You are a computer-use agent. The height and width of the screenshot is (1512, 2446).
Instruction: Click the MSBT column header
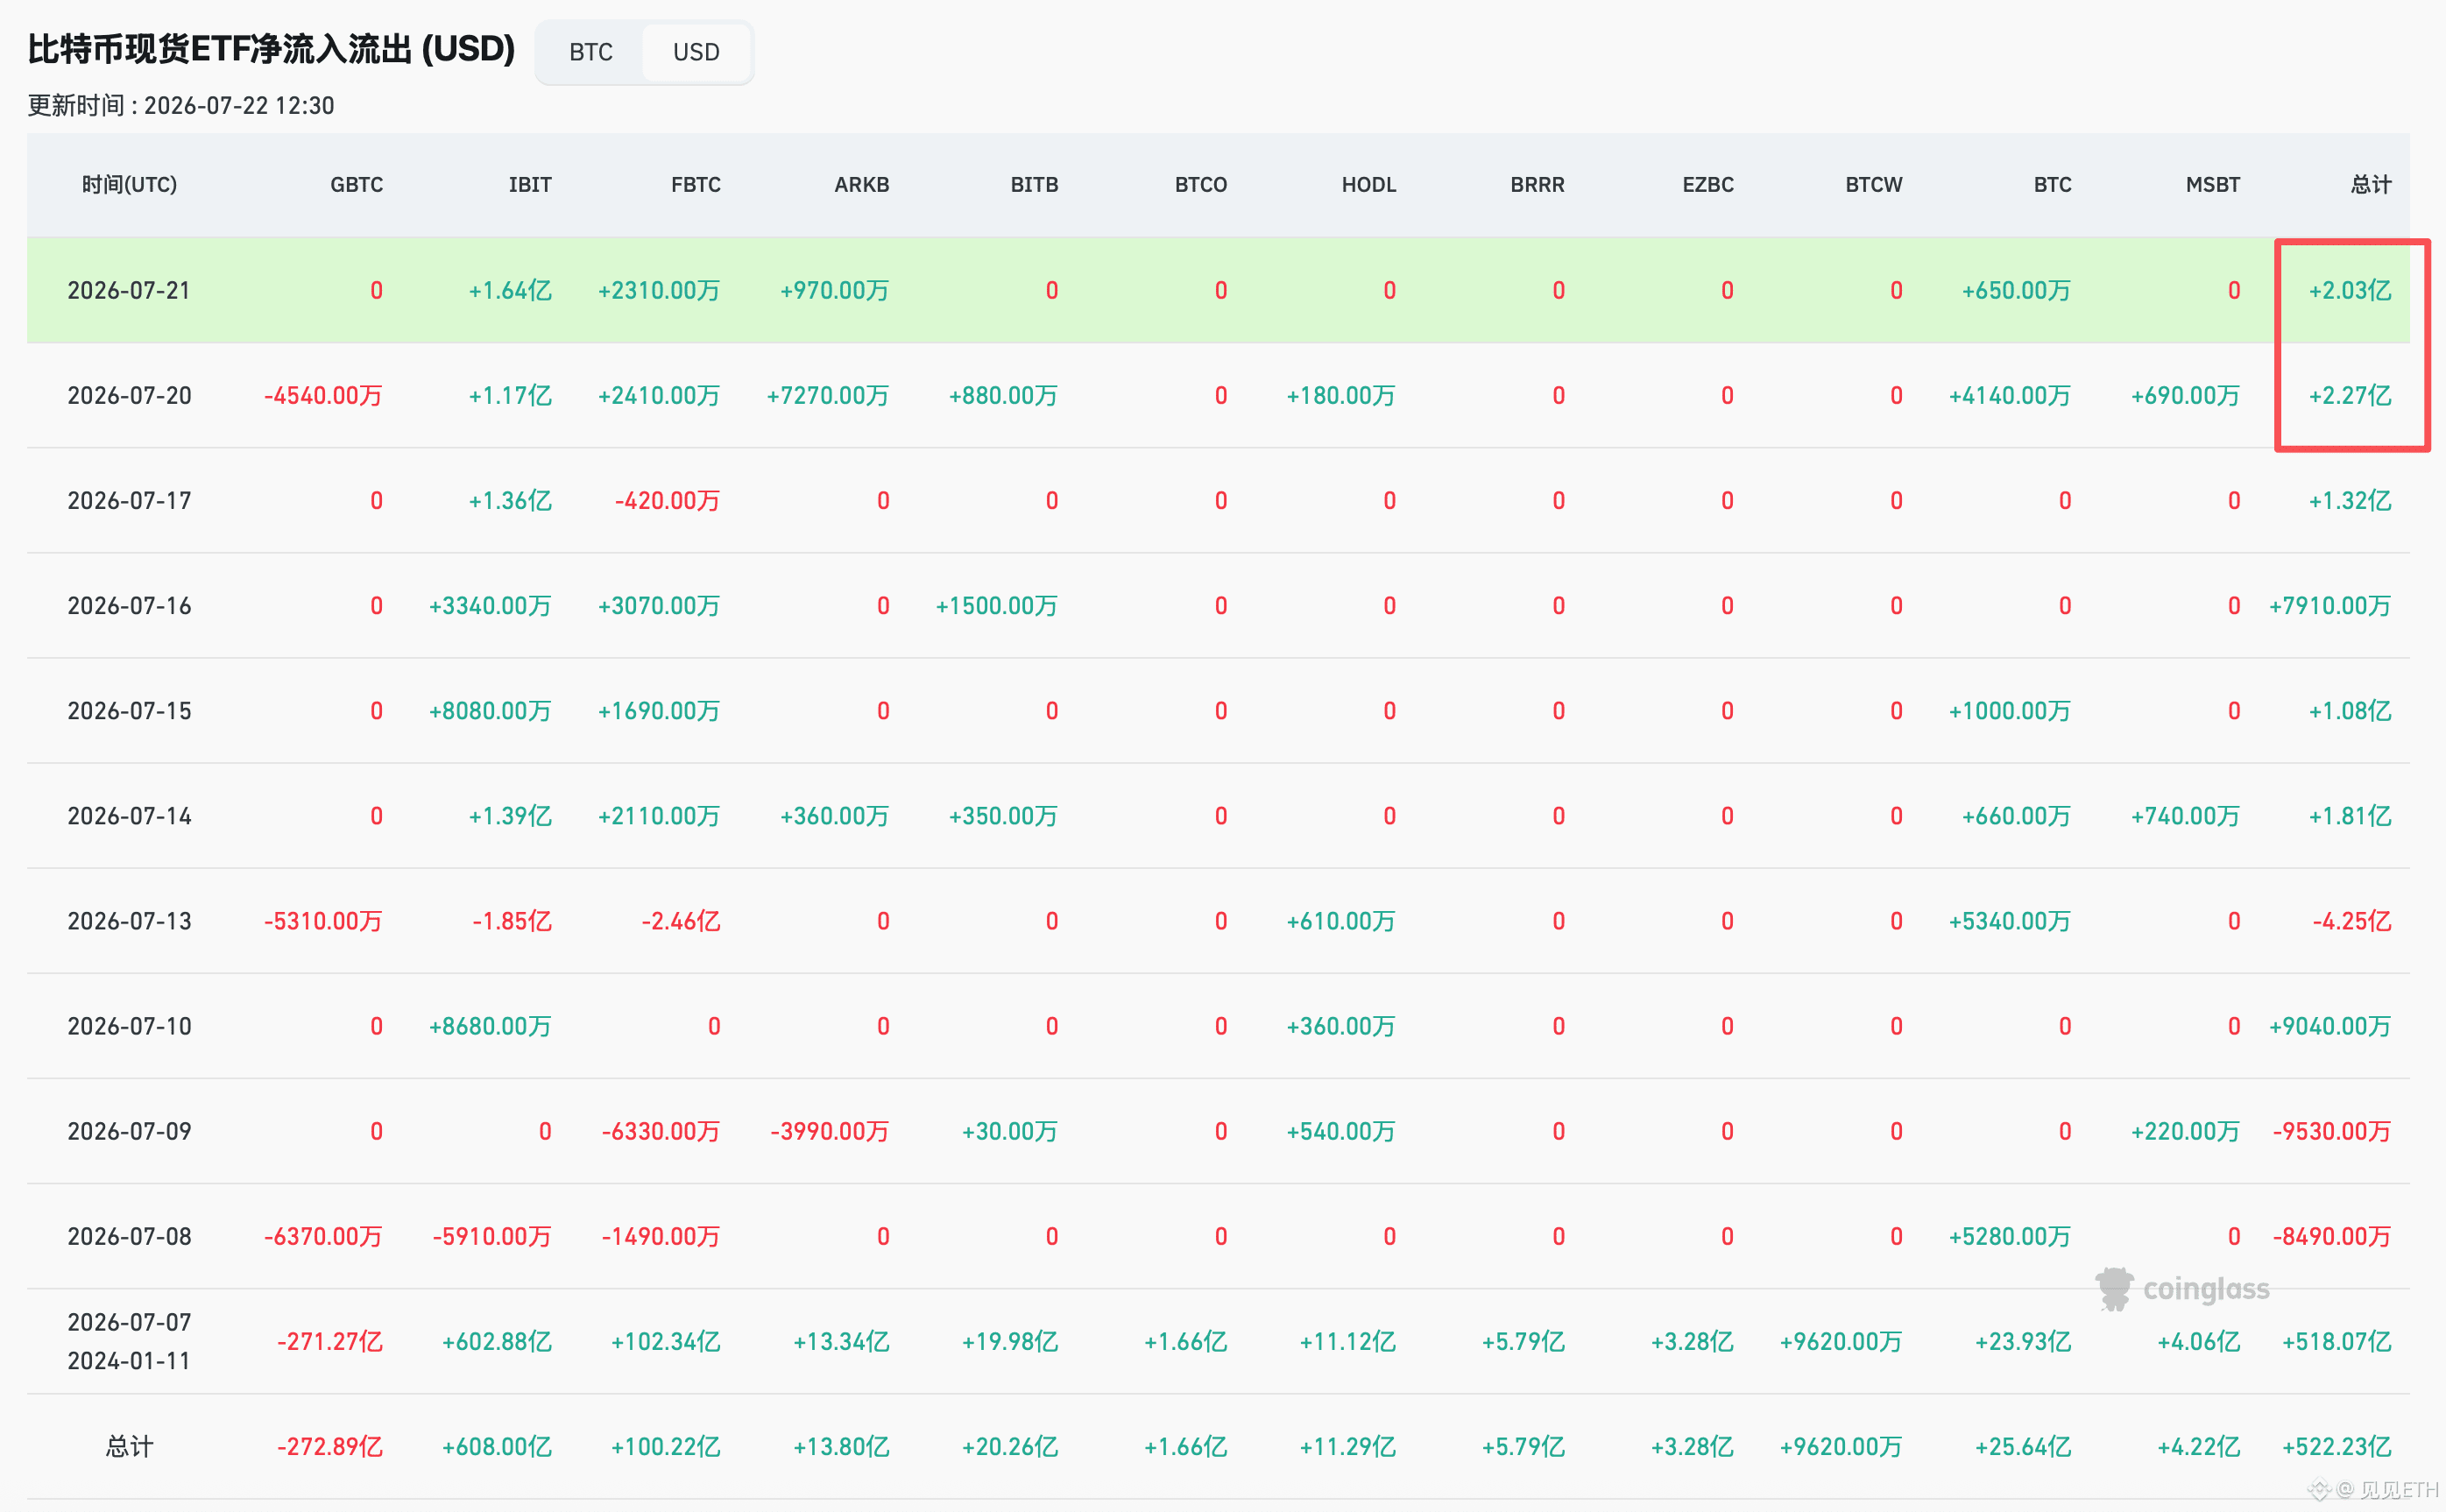pos(2212,185)
